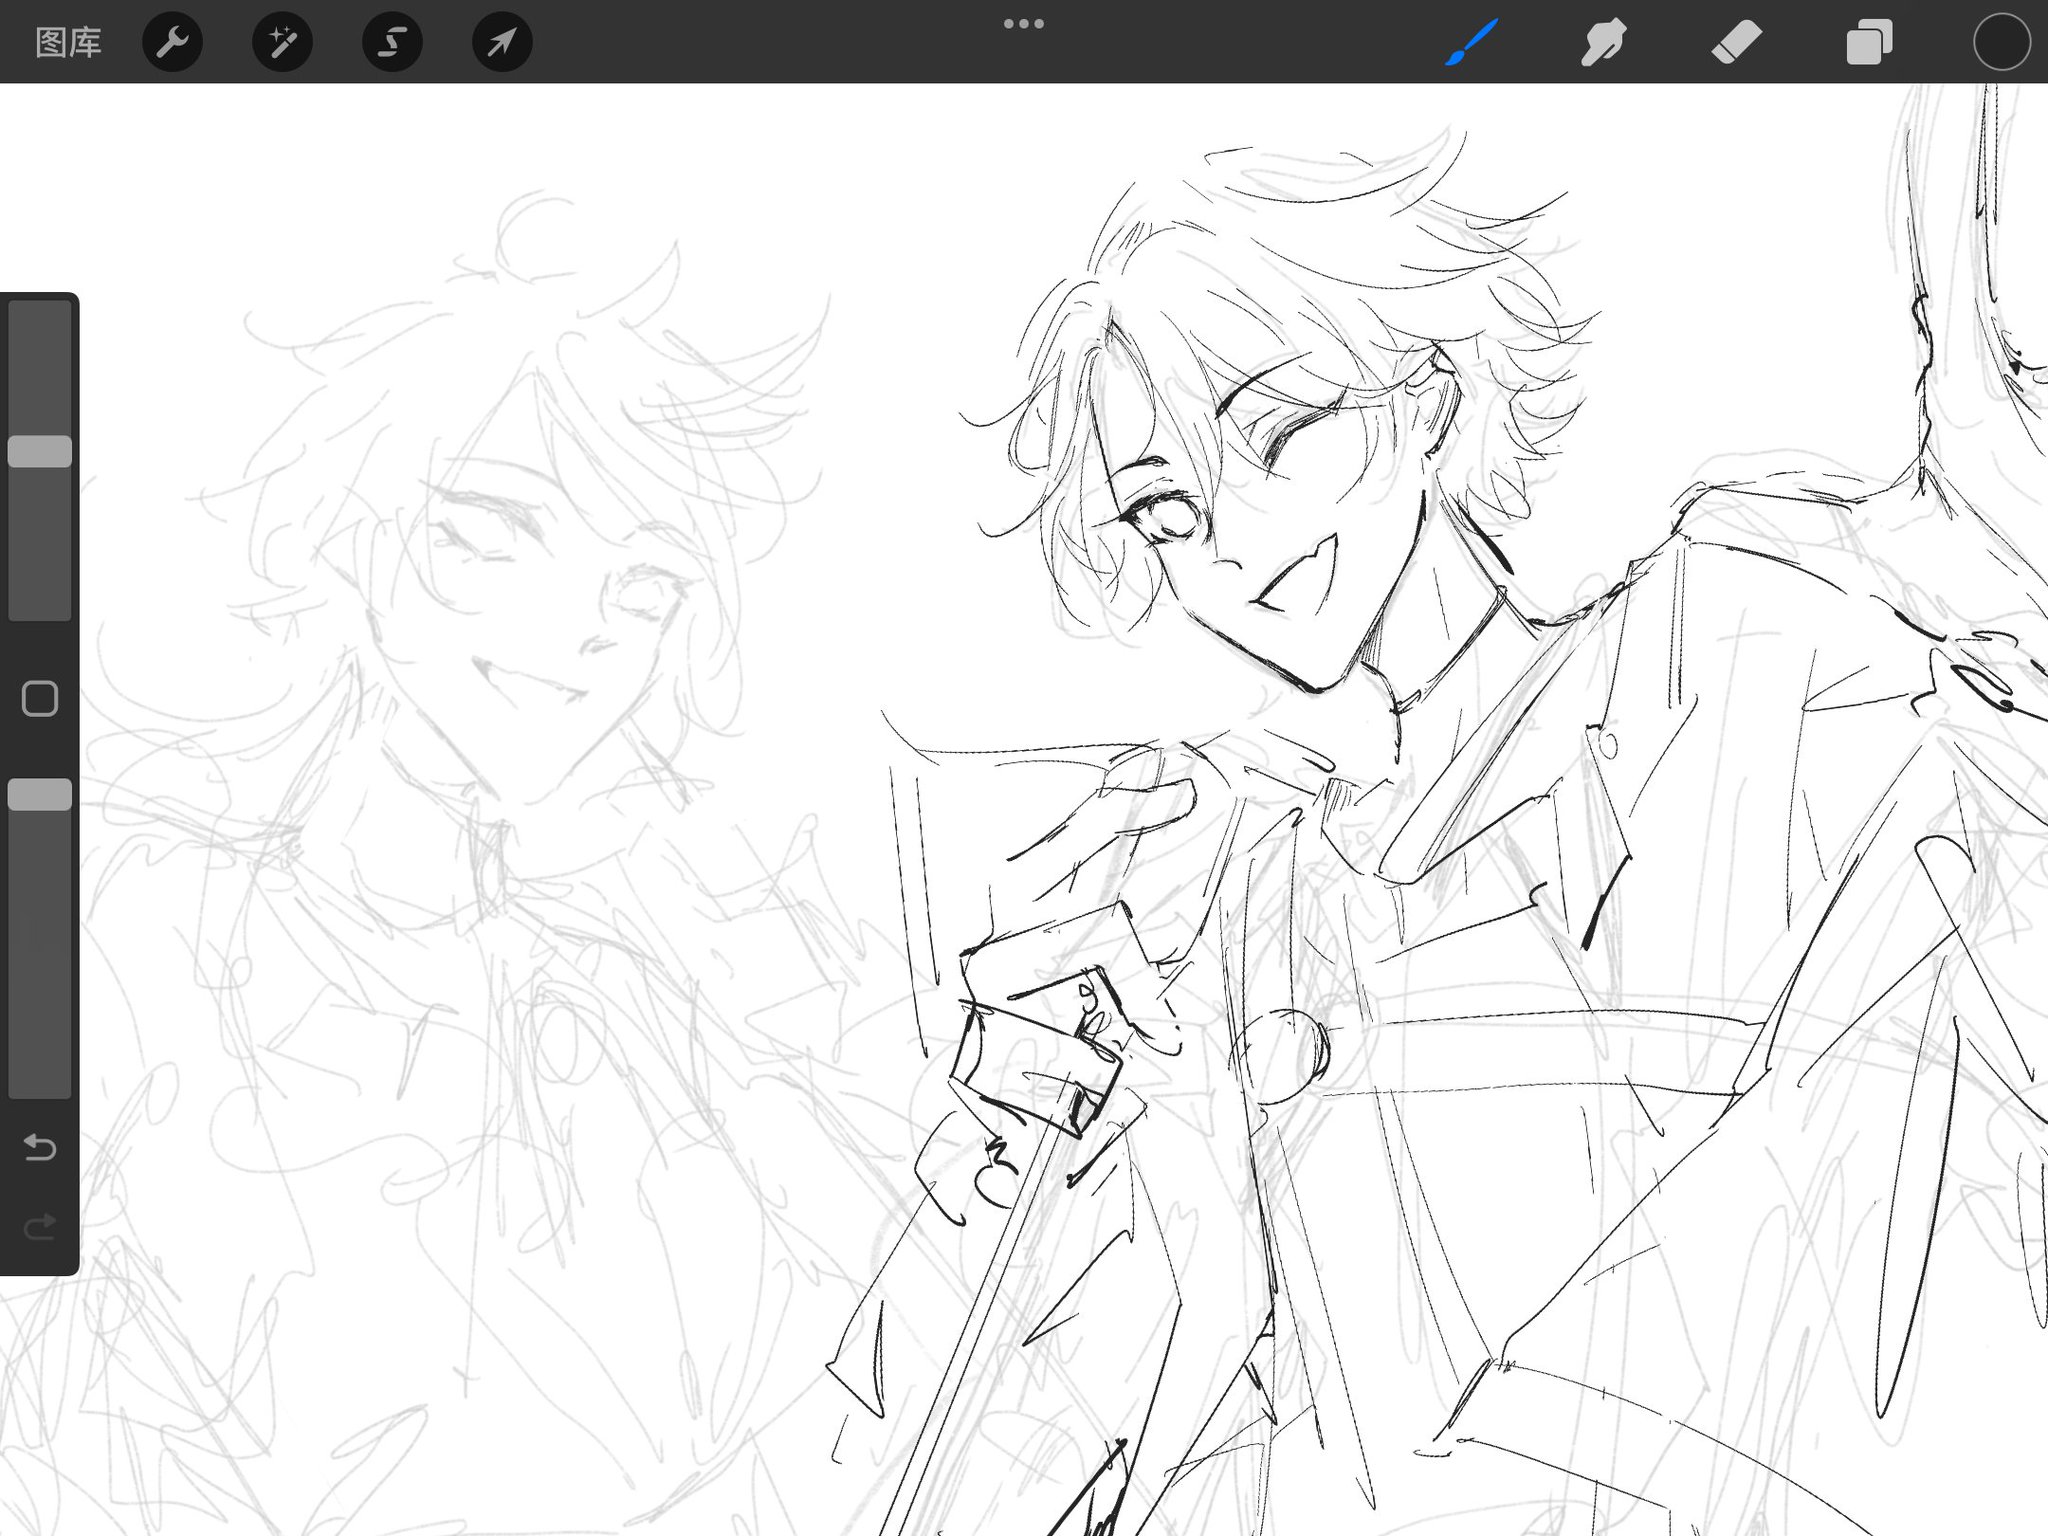Click the brush size slider handle

coord(40,451)
